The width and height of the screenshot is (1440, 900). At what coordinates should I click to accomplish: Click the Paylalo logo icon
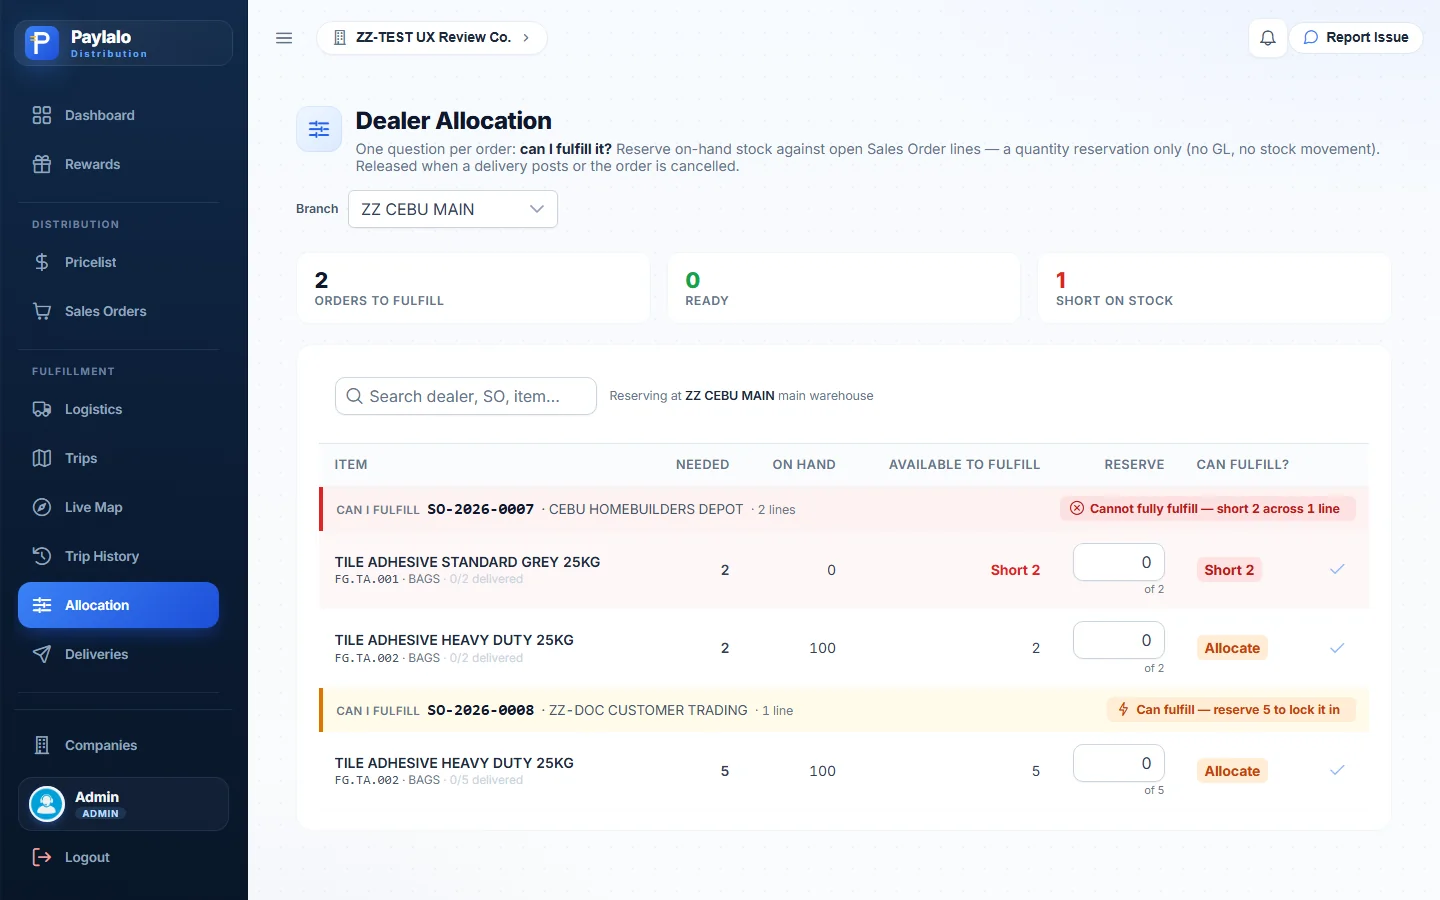41,43
